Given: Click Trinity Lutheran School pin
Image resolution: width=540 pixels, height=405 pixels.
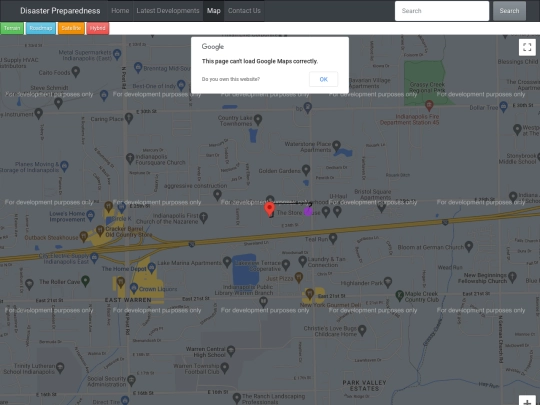Looking at the screenshot, I should tap(60, 367).
